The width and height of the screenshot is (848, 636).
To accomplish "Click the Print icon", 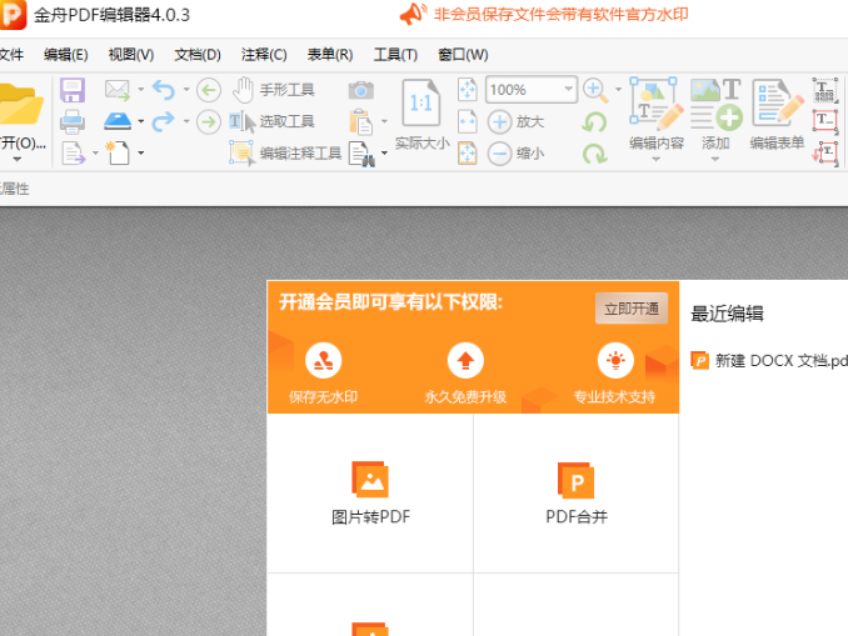I will coord(72,122).
